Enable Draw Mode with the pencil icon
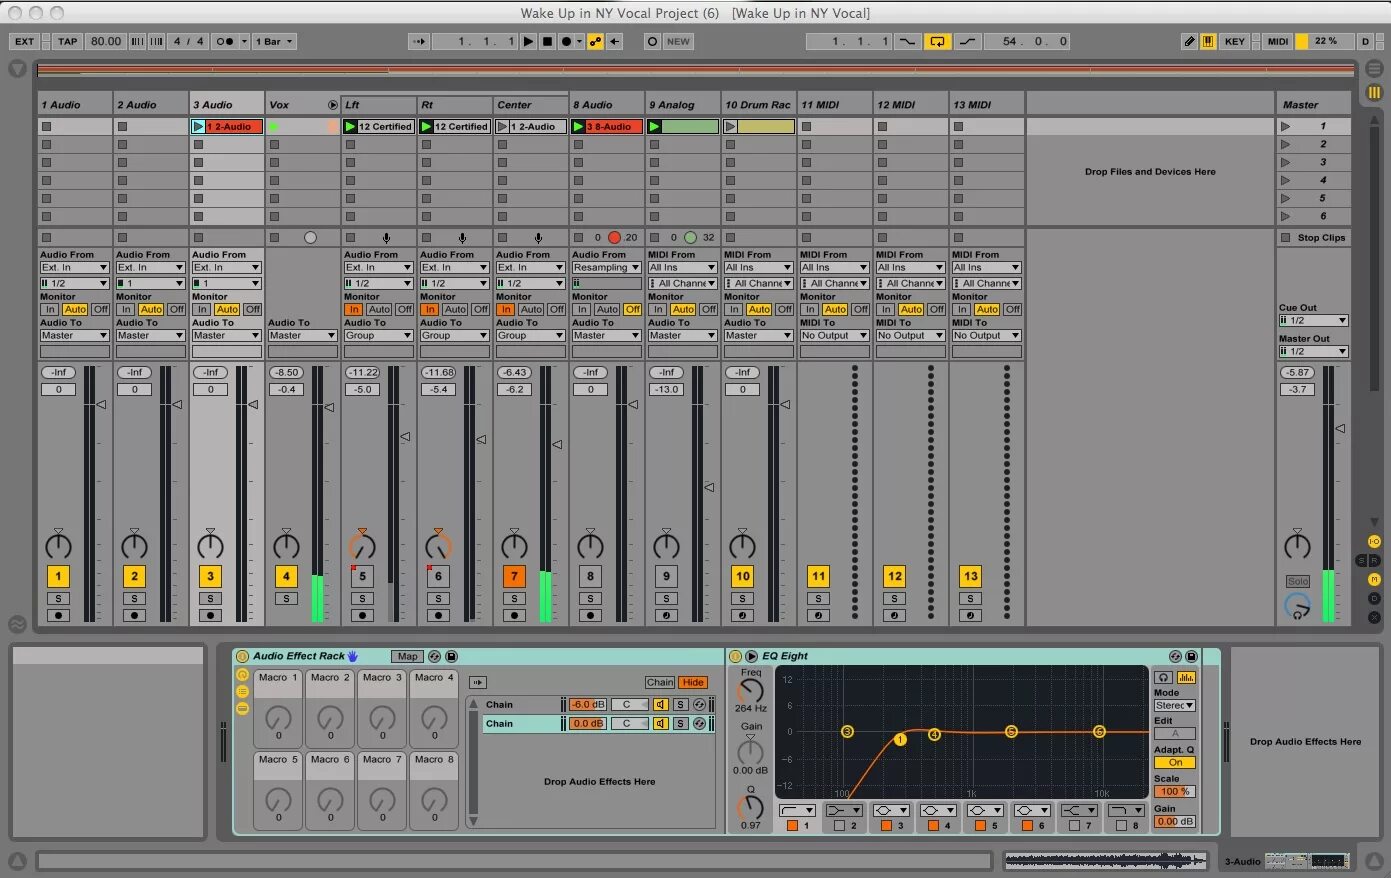This screenshot has height=878, width=1391. click(x=1190, y=41)
